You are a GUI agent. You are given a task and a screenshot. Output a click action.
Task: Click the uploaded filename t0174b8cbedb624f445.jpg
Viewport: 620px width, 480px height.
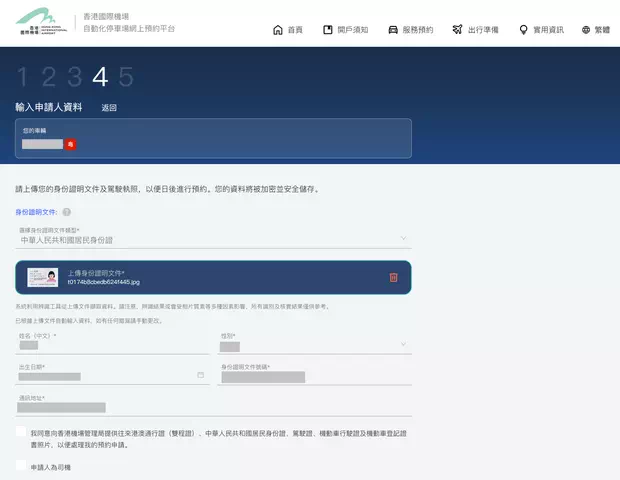coord(104,282)
